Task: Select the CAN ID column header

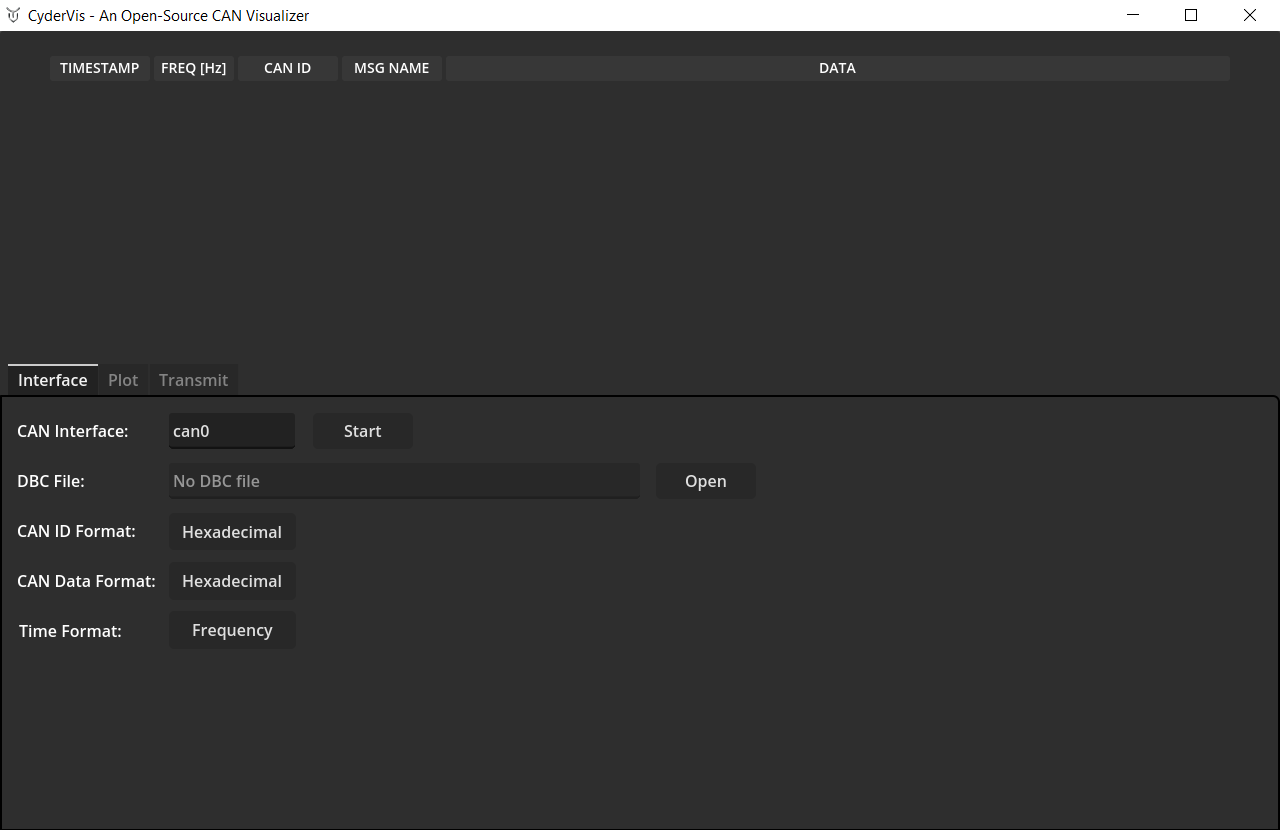Action: coord(287,68)
